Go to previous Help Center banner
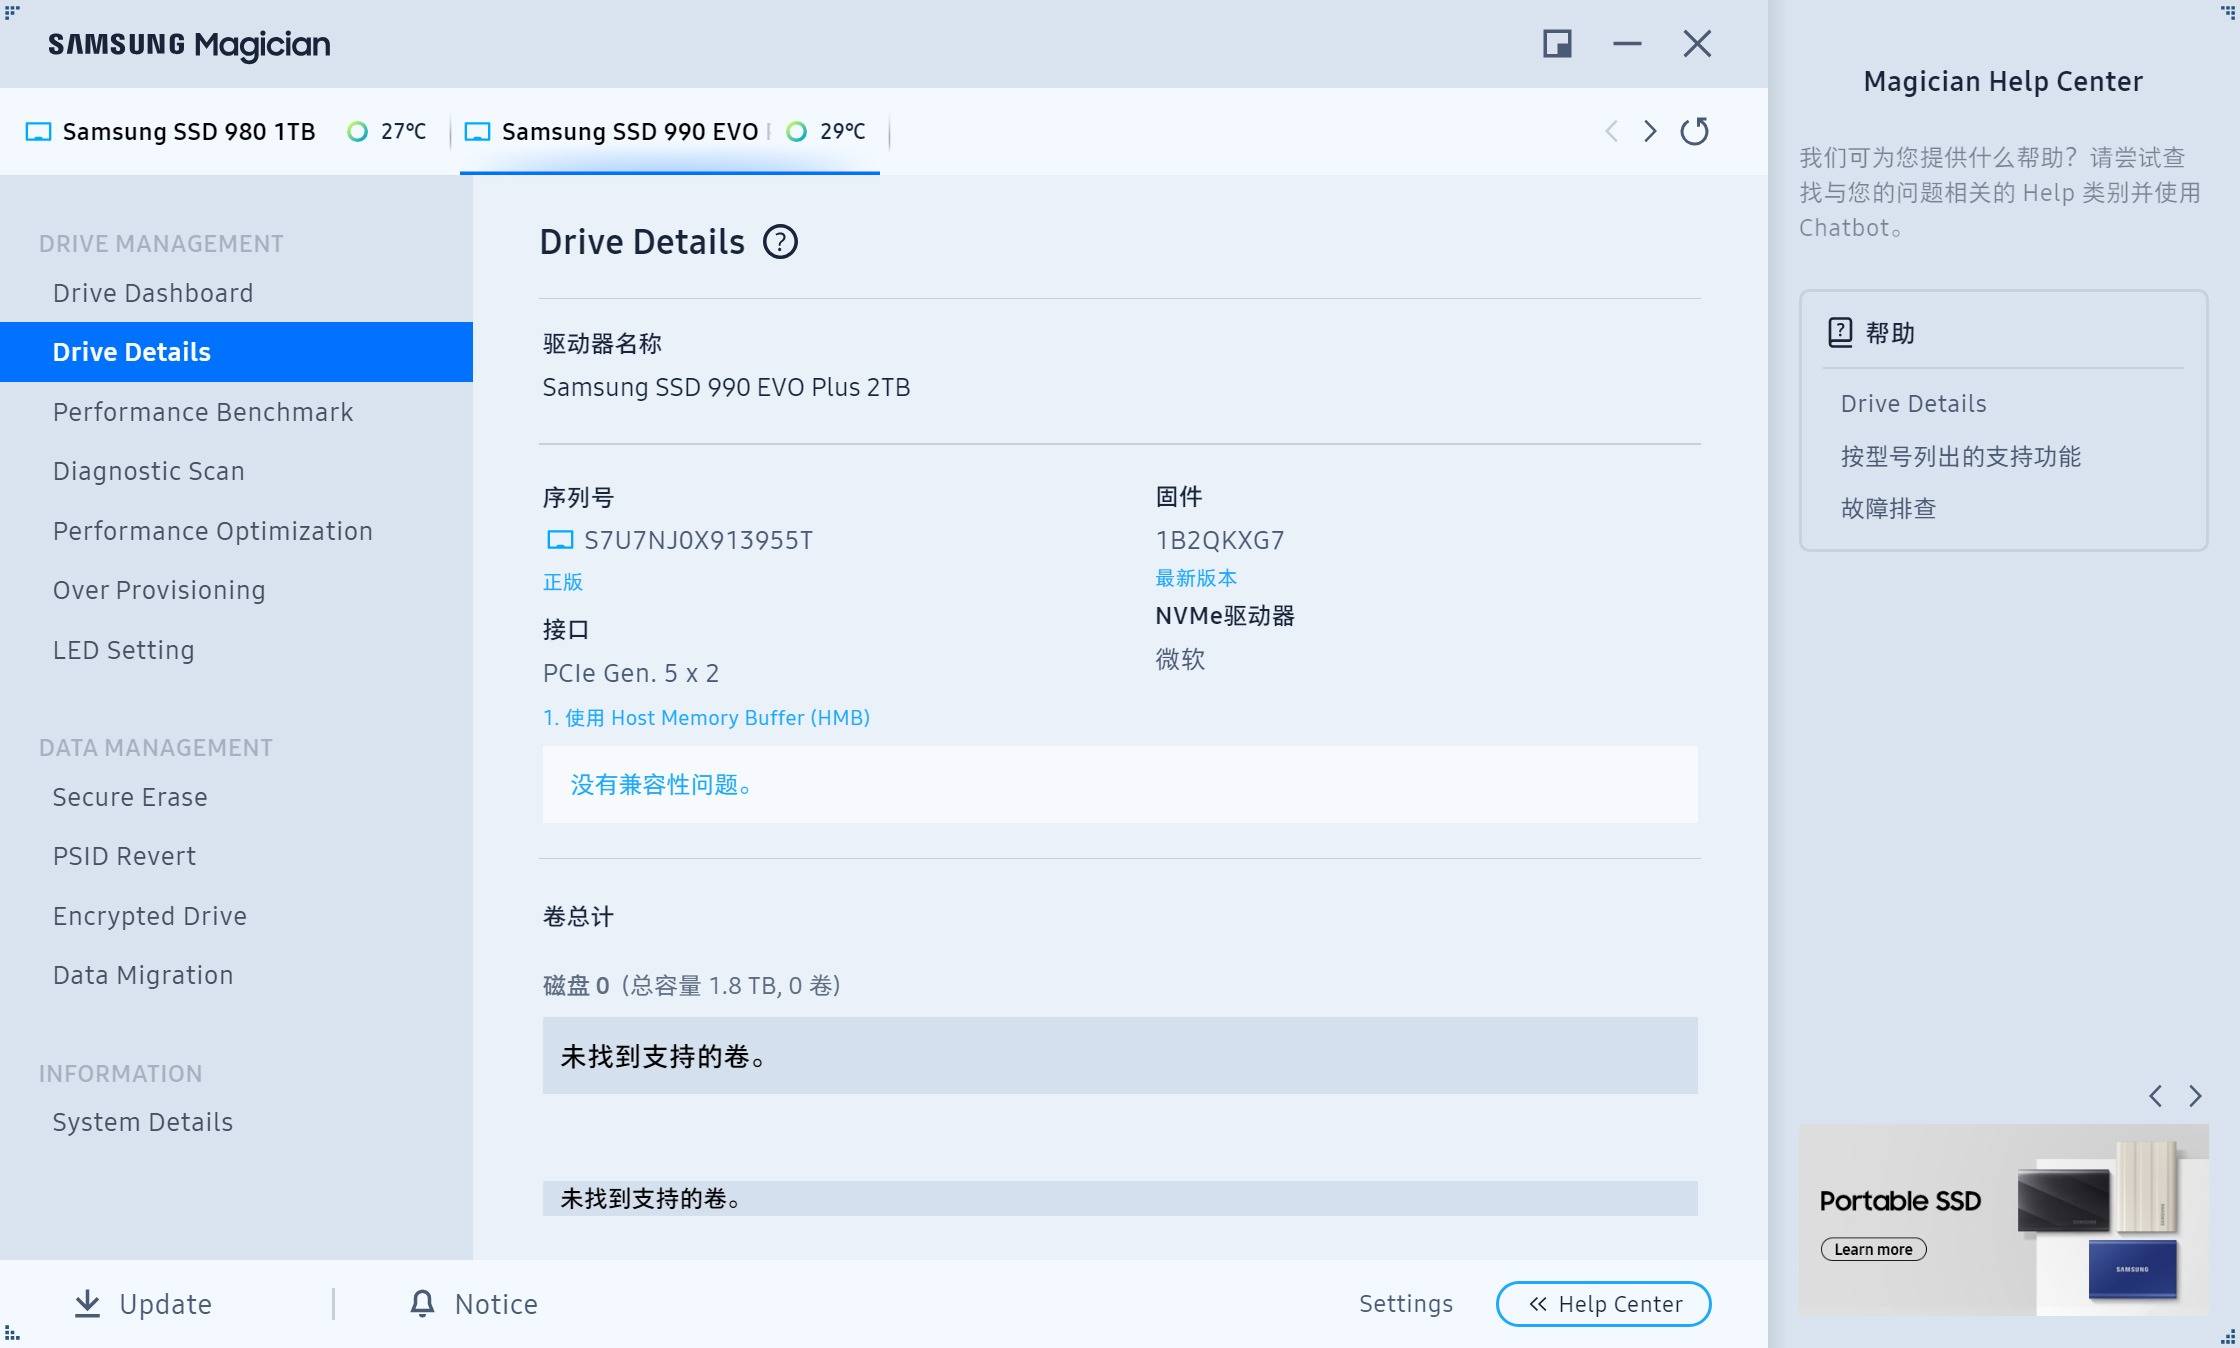 click(x=2156, y=1096)
